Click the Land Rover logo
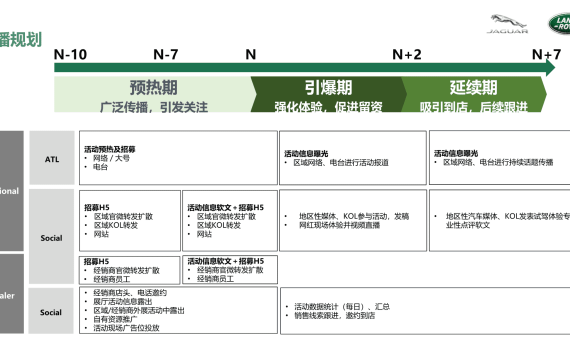This screenshot has height=360, width=570. [559, 24]
